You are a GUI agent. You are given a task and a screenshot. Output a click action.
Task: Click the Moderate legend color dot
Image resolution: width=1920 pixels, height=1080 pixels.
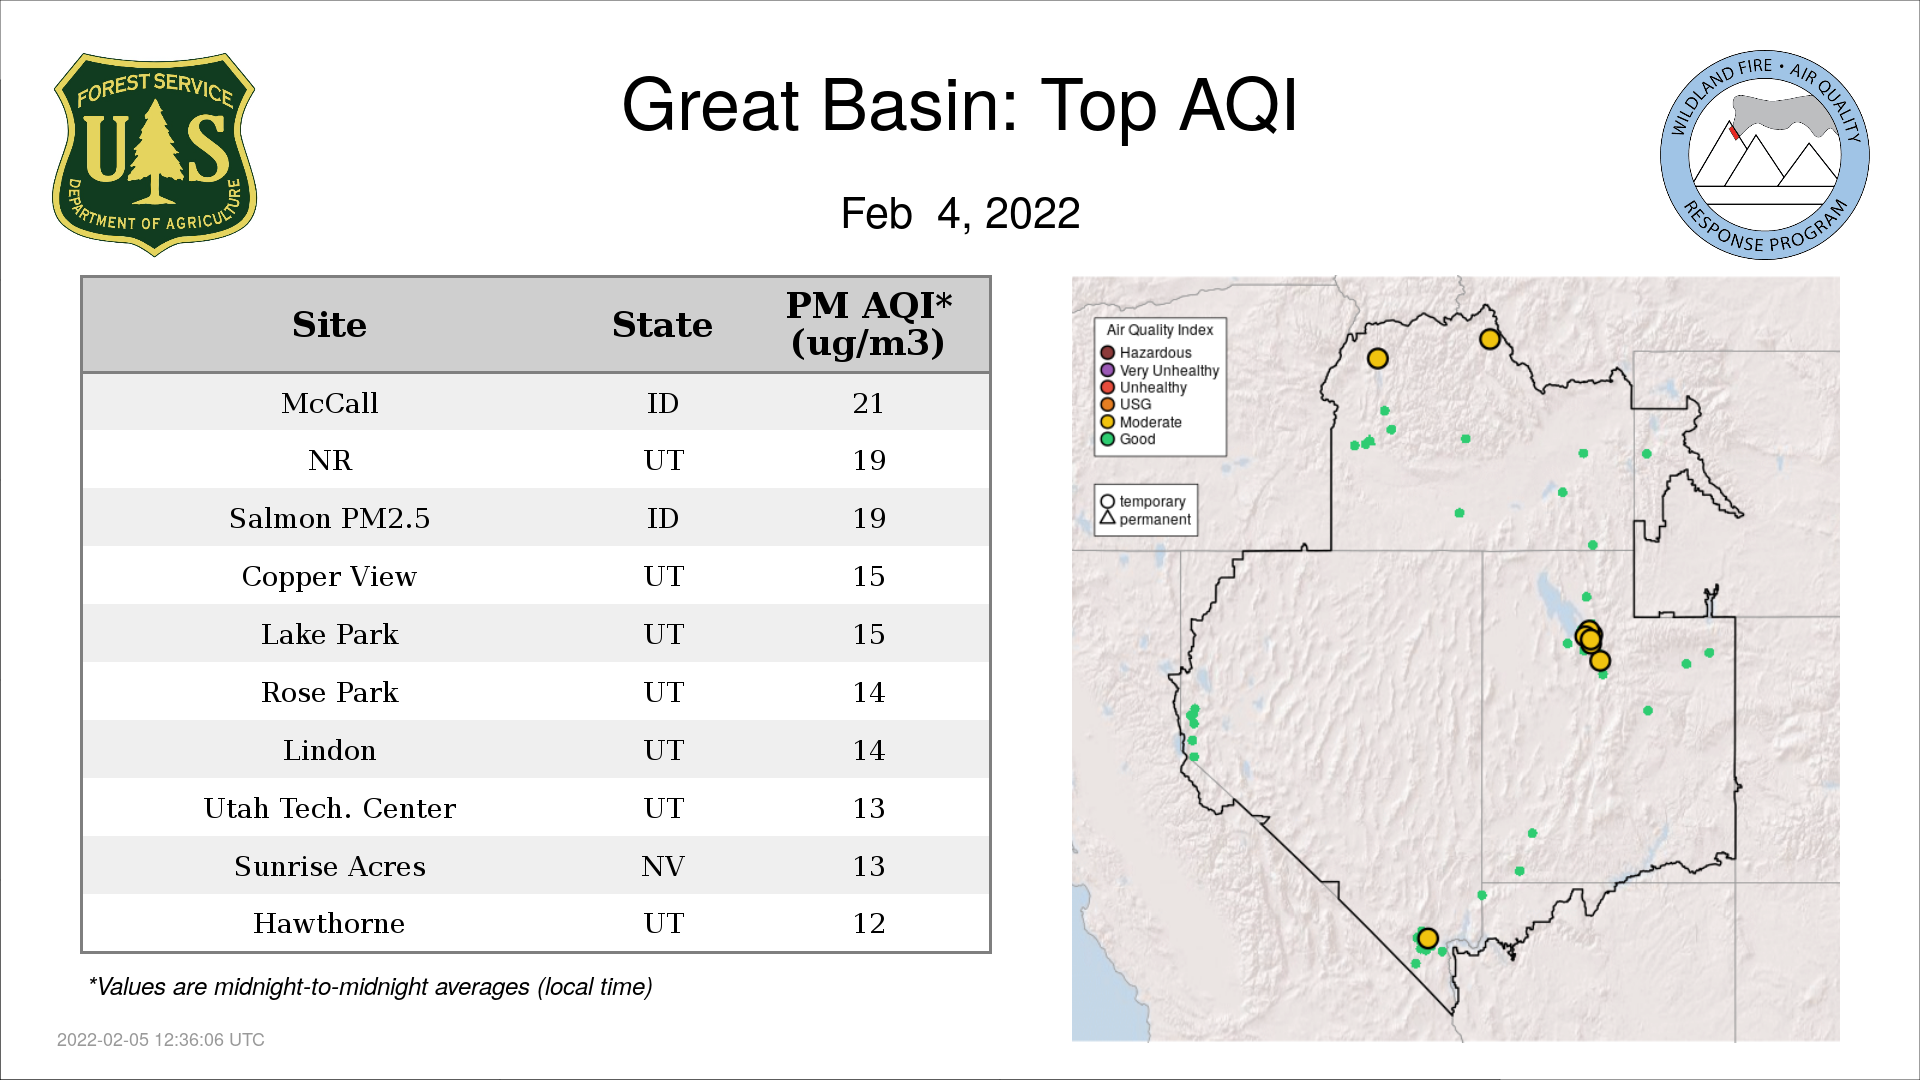point(1107,422)
